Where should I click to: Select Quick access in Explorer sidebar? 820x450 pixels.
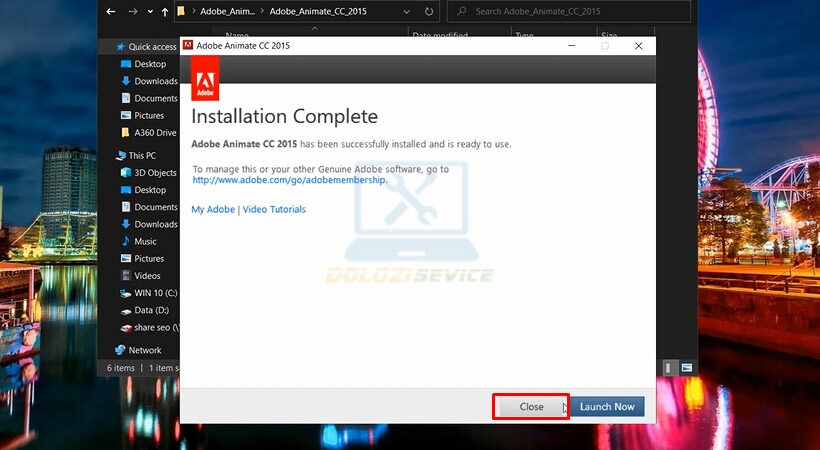[146, 47]
